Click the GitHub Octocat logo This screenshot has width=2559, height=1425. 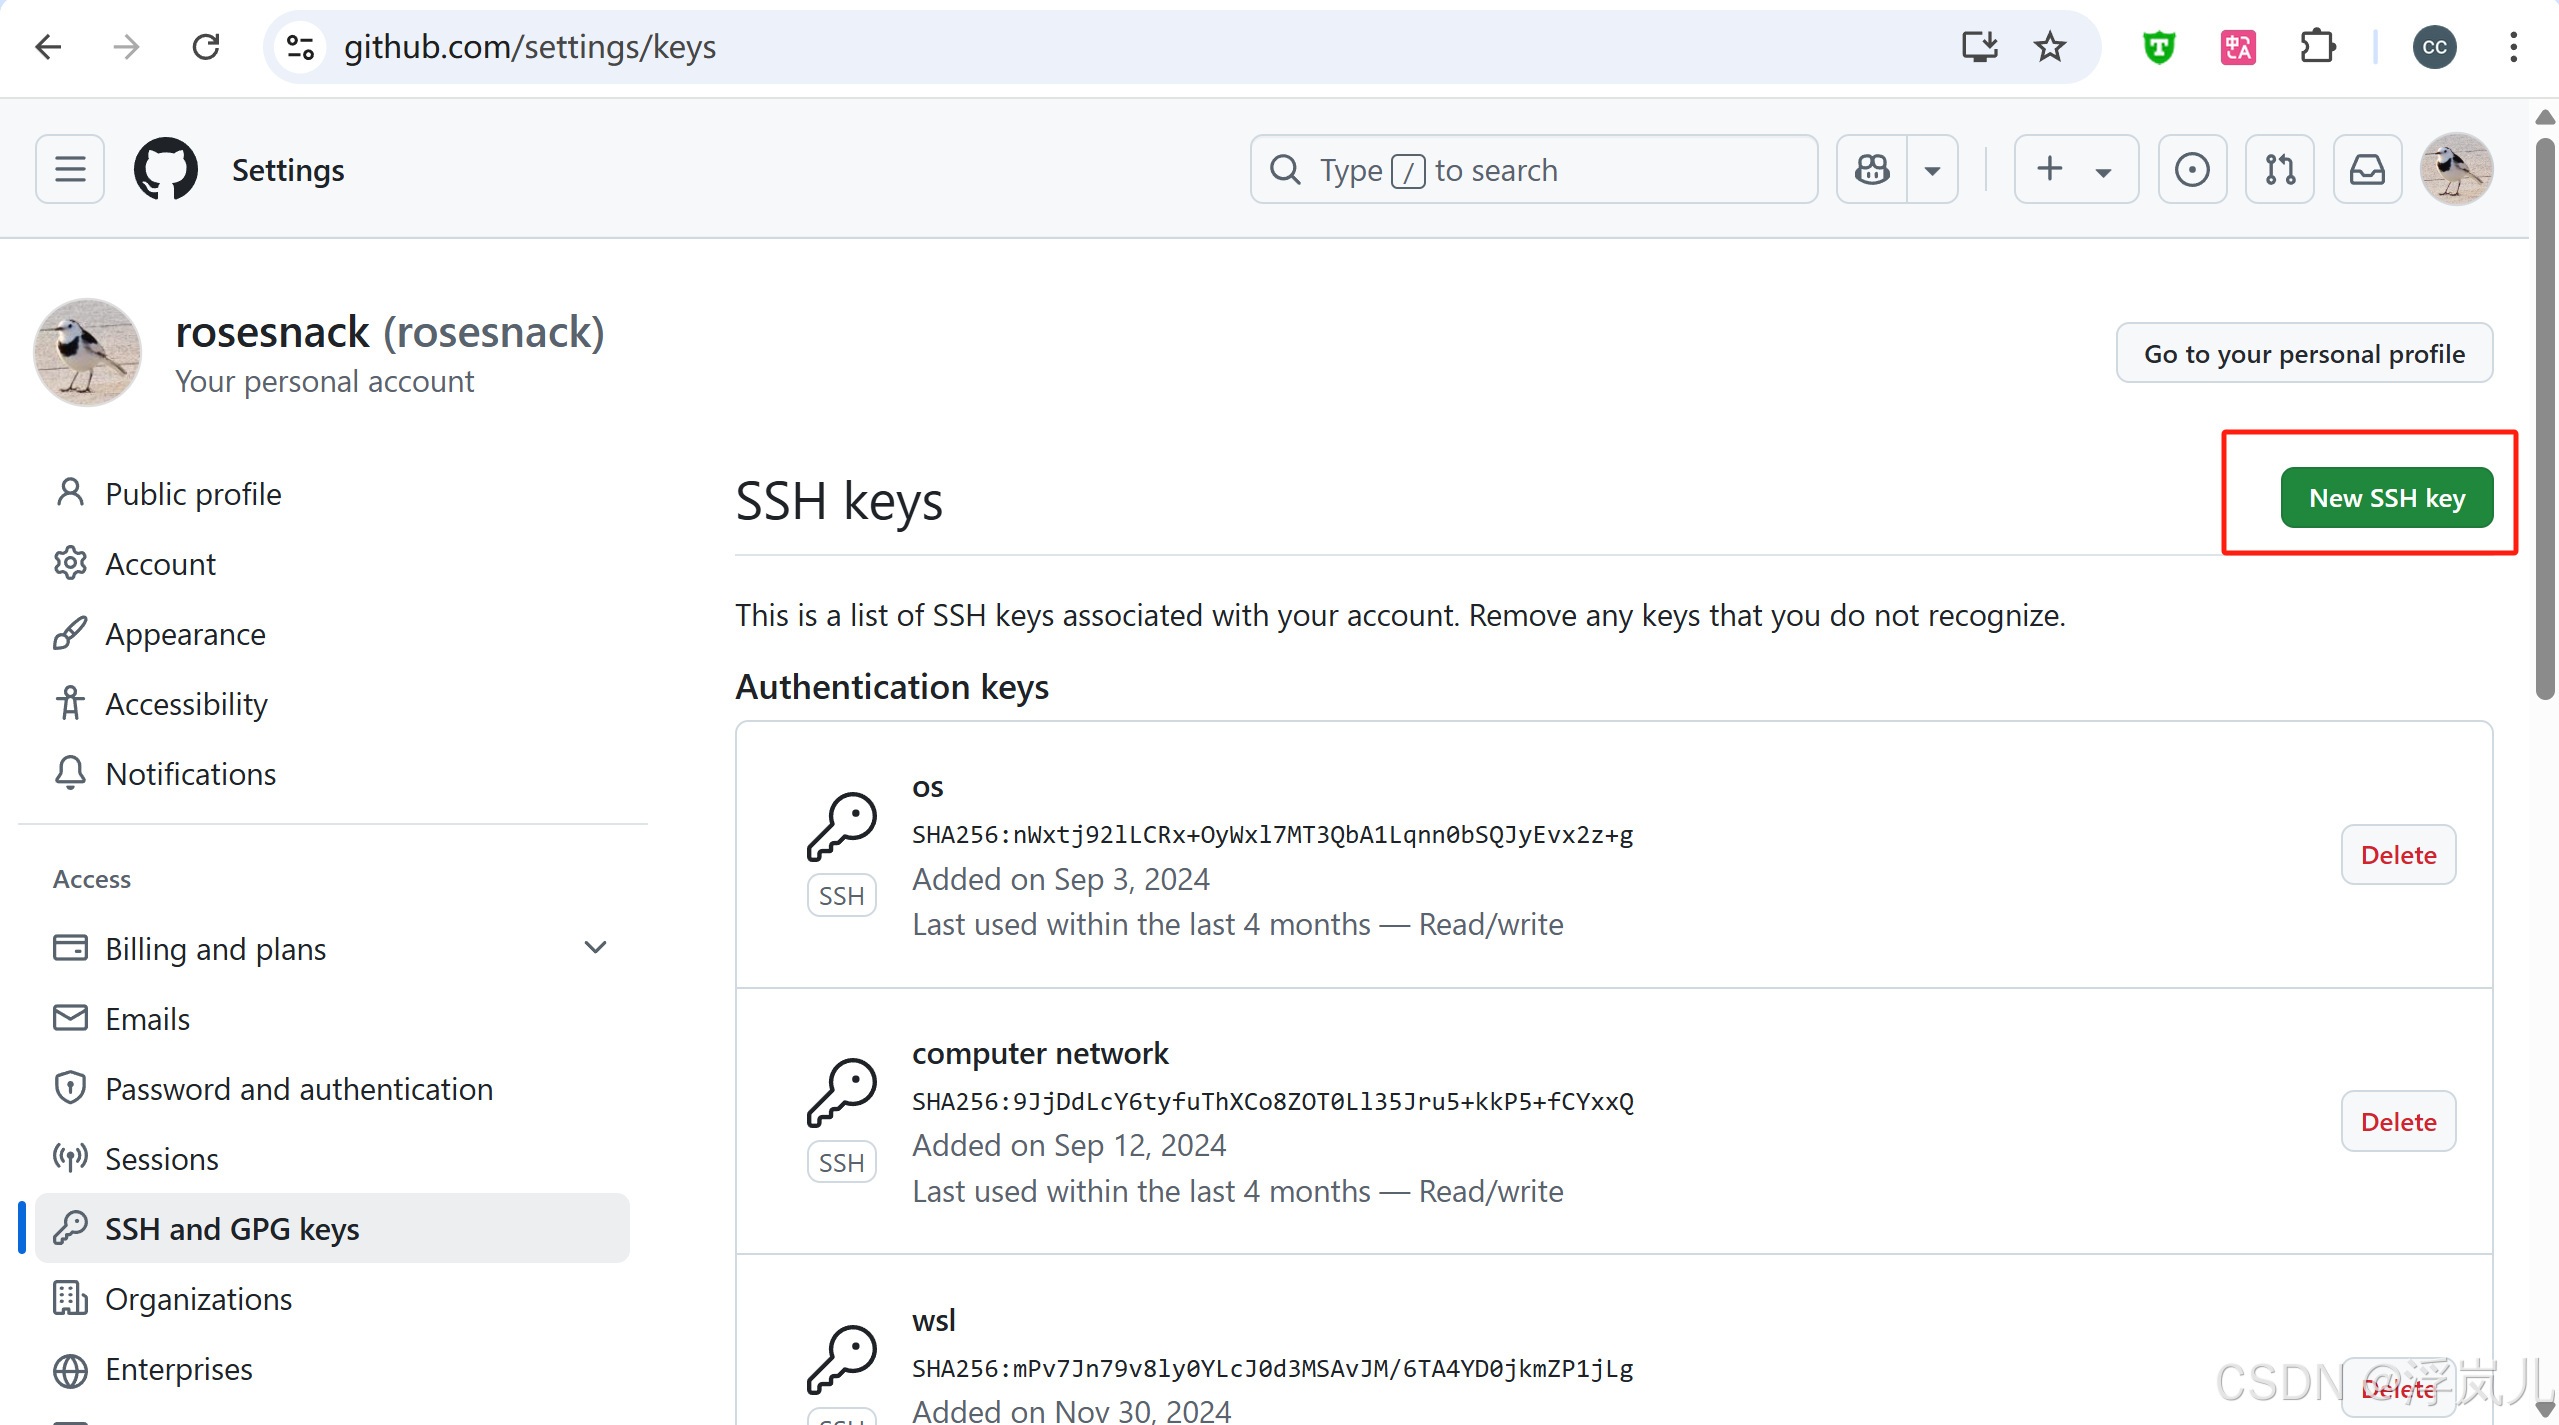tap(166, 170)
